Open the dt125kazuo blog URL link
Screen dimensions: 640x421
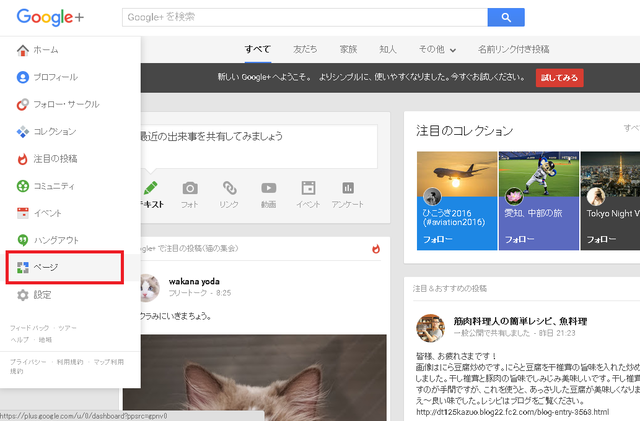[512, 412]
